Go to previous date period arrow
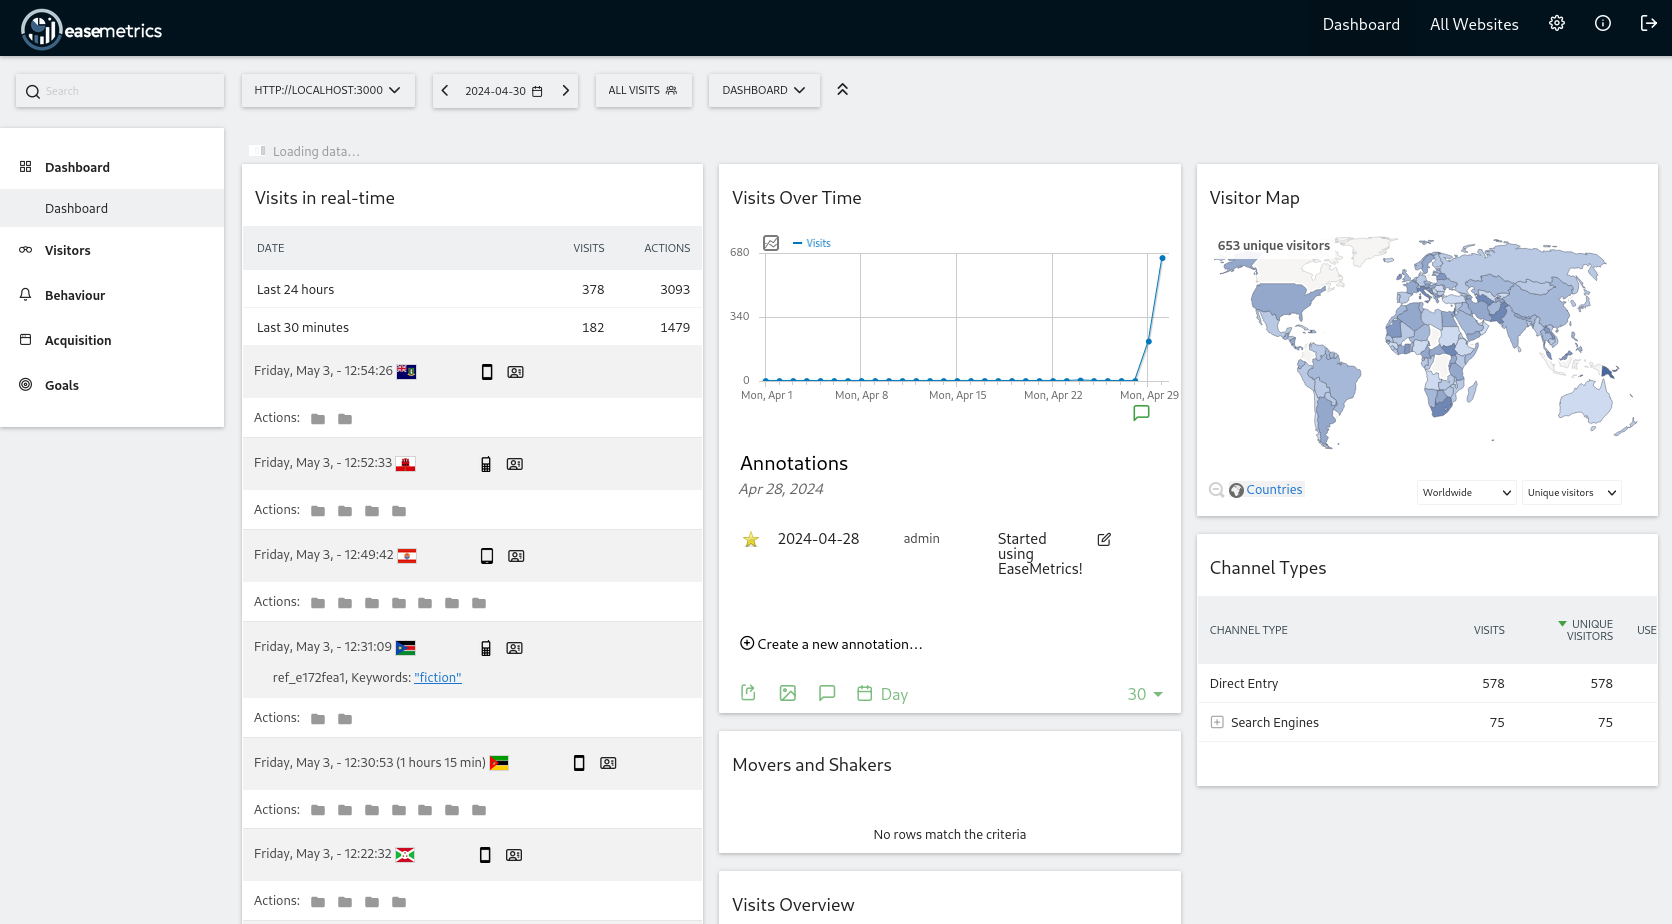Image resolution: width=1672 pixels, height=924 pixels. (445, 90)
